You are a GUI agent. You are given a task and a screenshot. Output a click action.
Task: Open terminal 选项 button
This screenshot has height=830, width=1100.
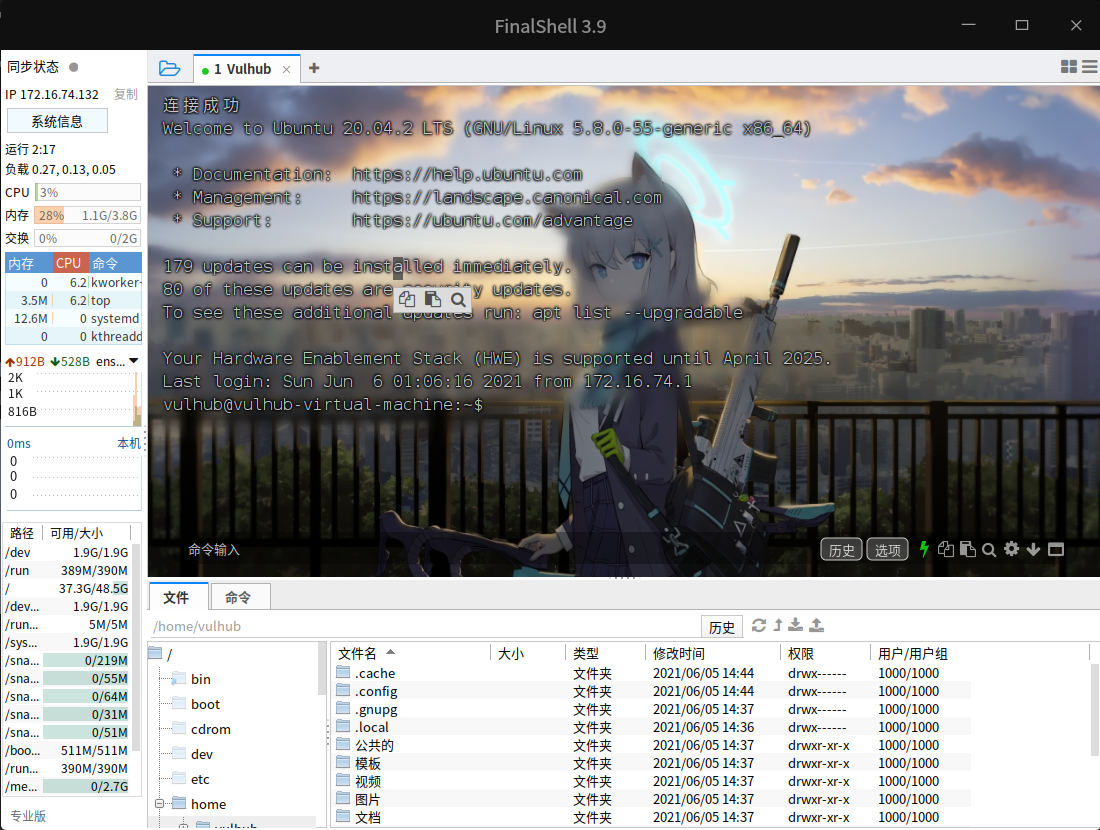[887, 550]
